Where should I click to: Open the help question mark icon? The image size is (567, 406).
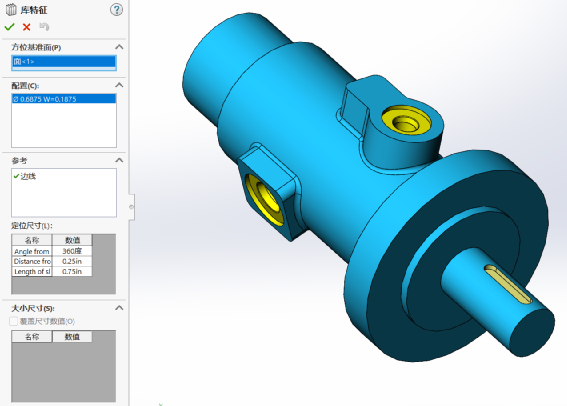click(x=116, y=9)
